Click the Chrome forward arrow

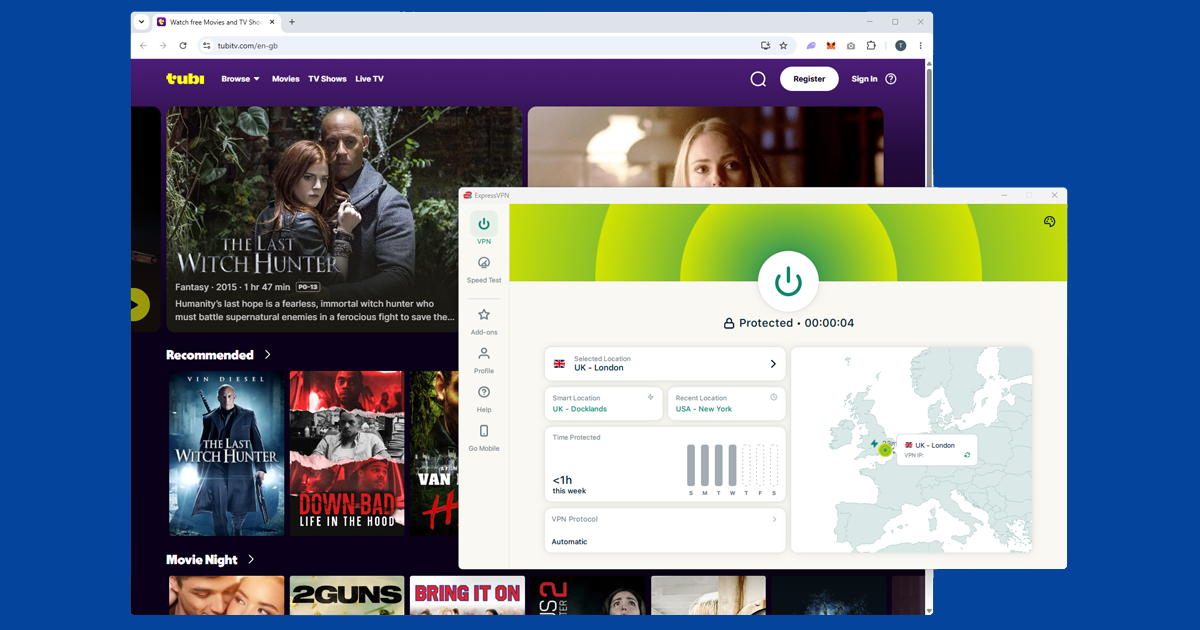[x=163, y=46]
